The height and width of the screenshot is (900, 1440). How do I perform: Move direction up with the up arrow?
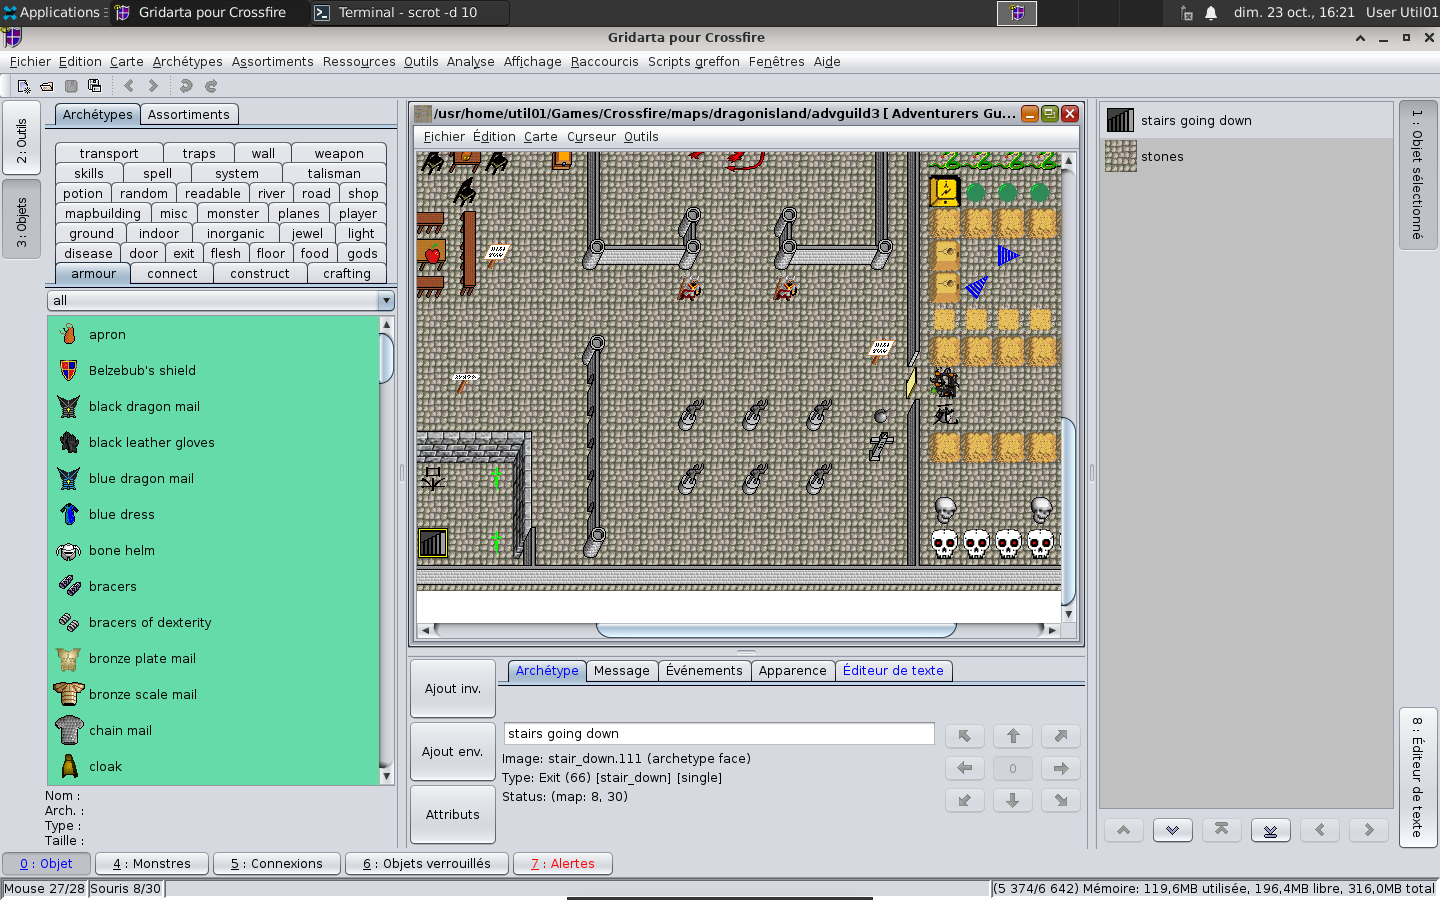point(1013,736)
